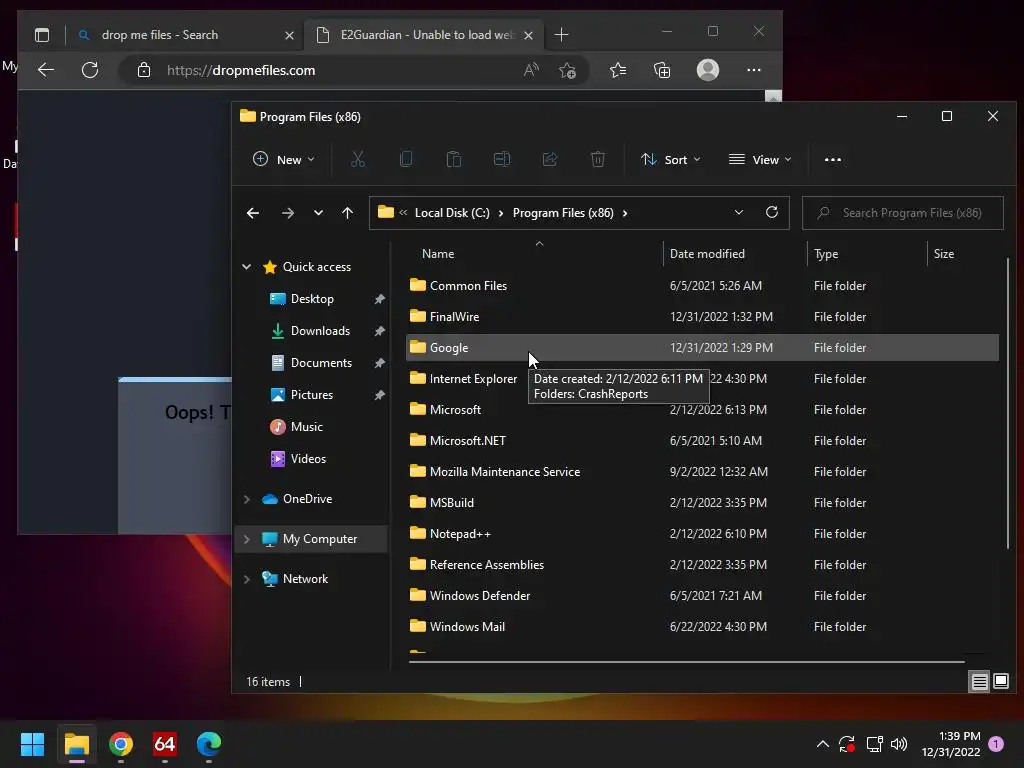Click the Copy icon in Explorer toolbar
The width and height of the screenshot is (1024, 768).
(x=406, y=159)
